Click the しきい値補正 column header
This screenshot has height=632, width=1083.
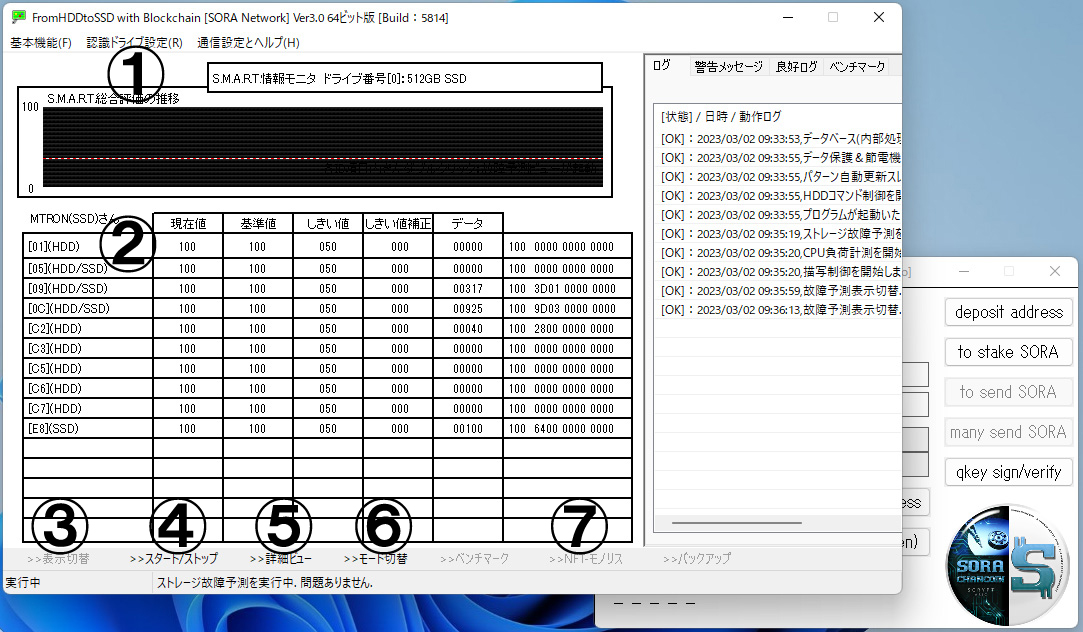(398, 223)
